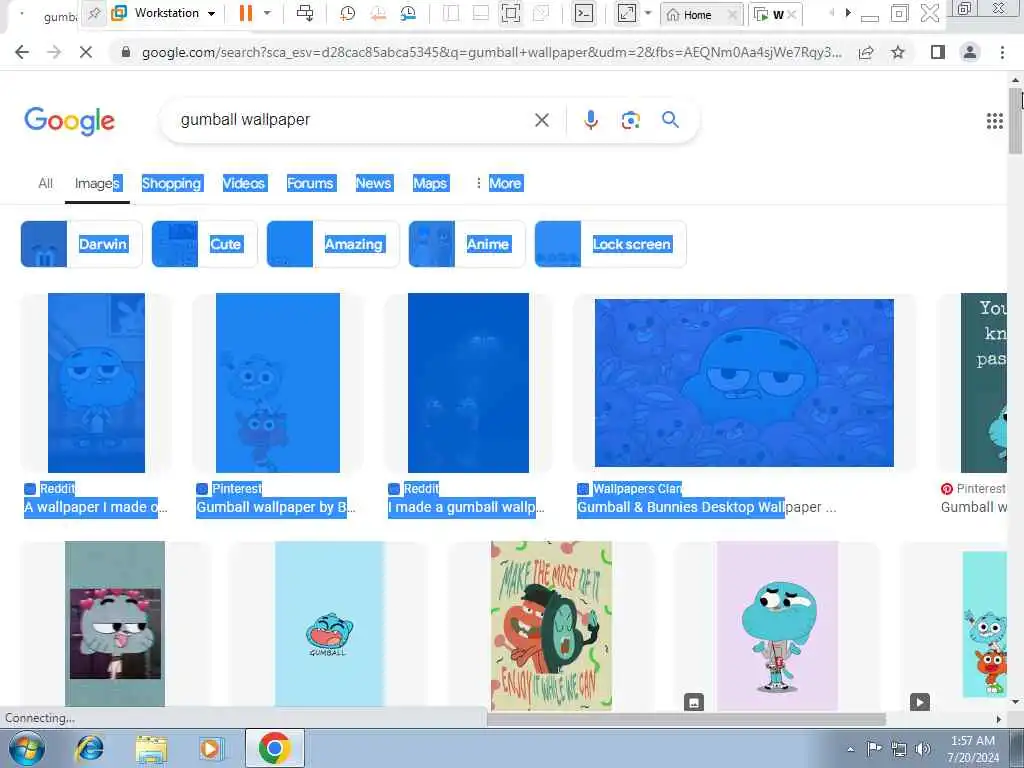
Task: Go back to the previous page in Chrome
Action: coord(22,52)
